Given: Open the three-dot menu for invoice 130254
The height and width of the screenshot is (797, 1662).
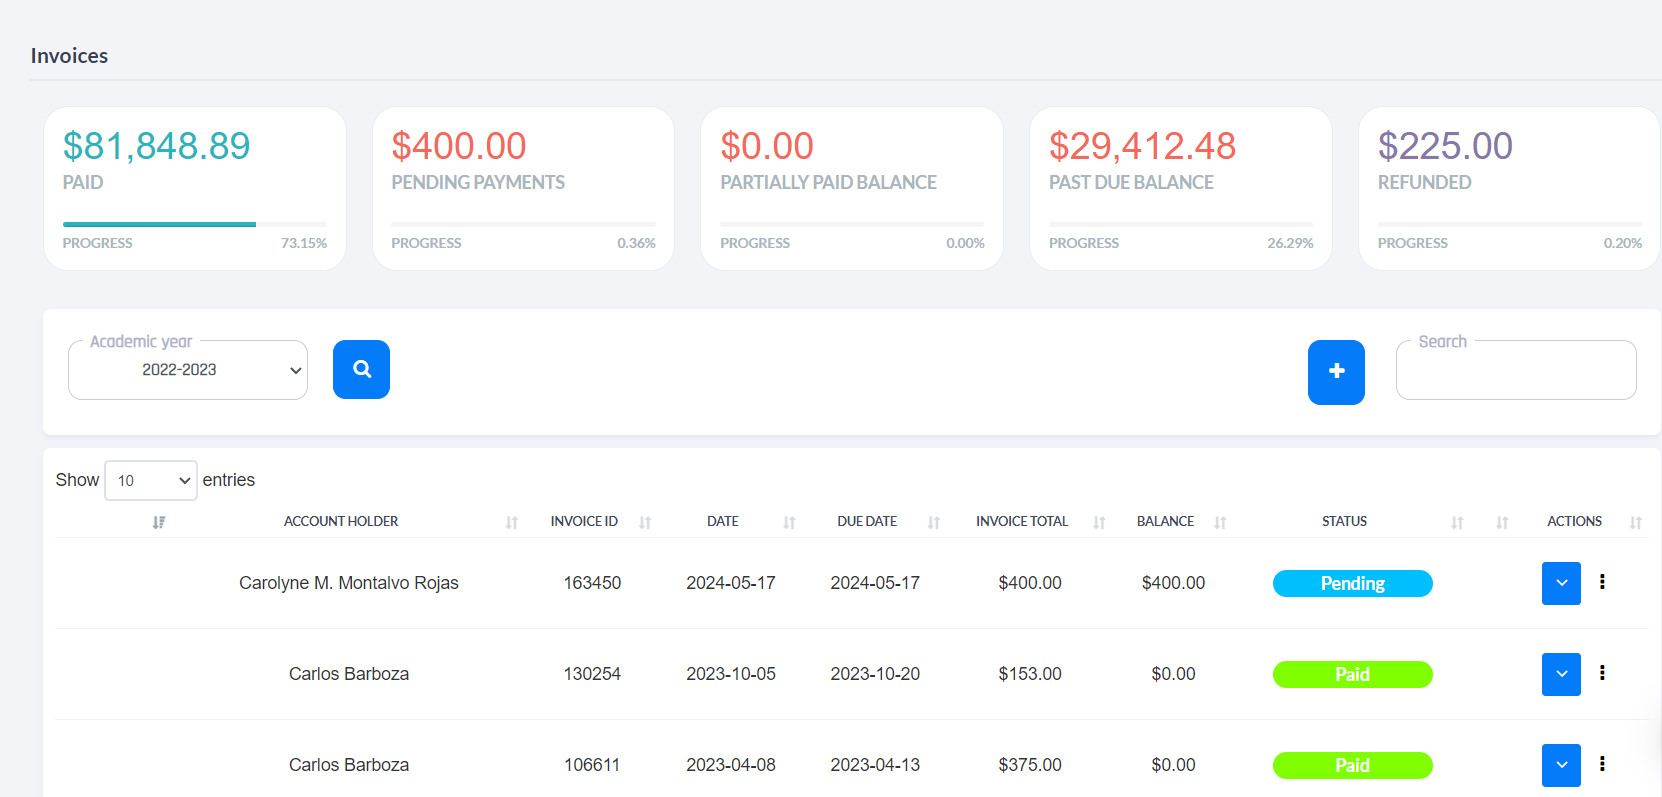Looking at the screenshot, I should tap(1602, 673).
